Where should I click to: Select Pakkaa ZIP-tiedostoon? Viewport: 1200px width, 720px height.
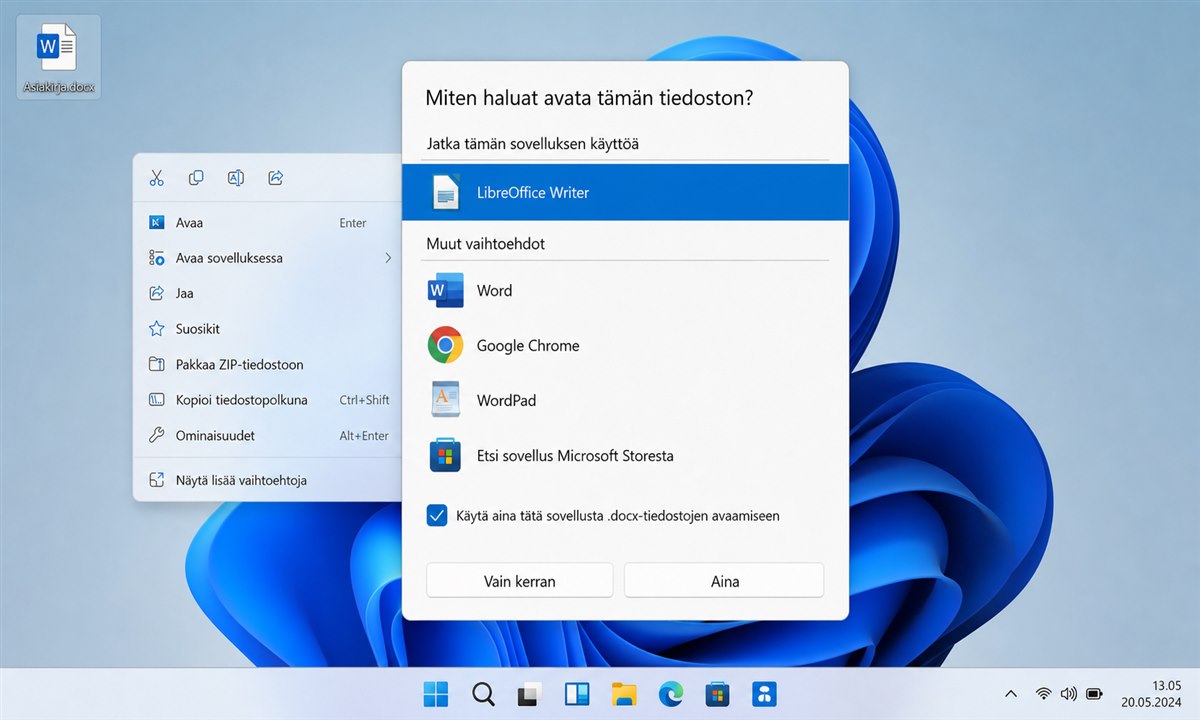pyautogui.click(x=268, y=364)
